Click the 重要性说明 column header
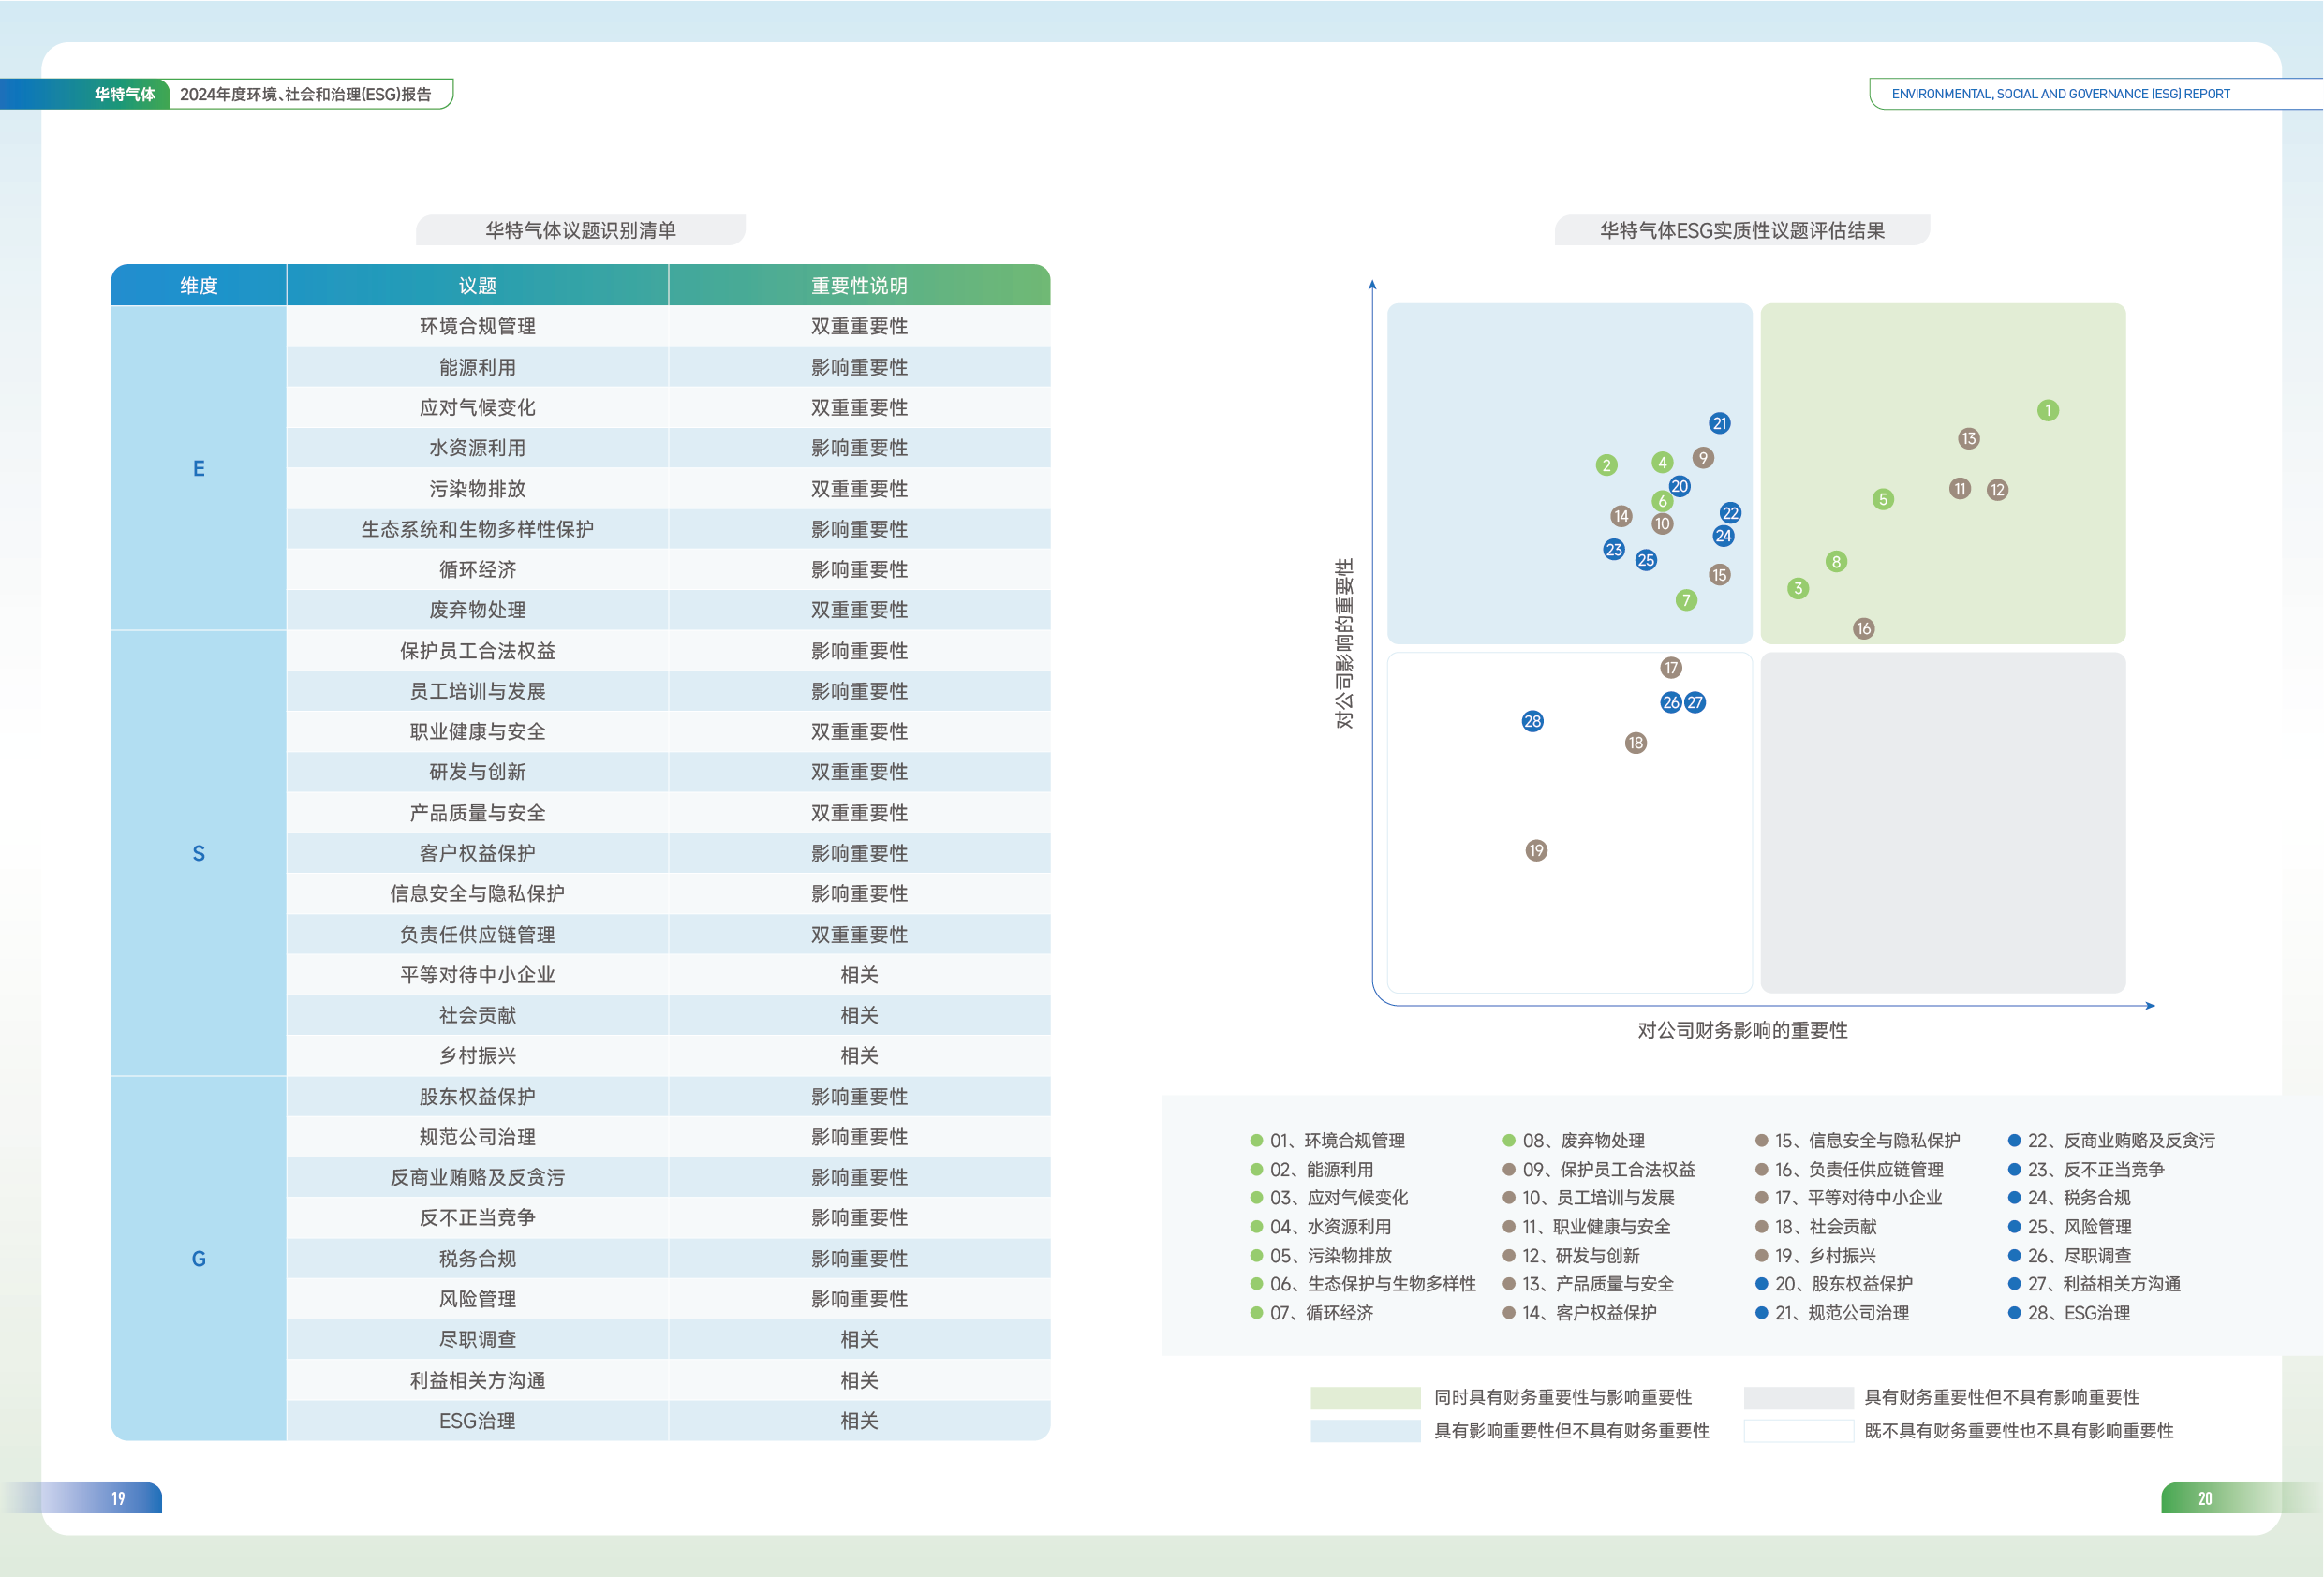The height and width of the screenshot is (1577, 2324). point(858,286)
